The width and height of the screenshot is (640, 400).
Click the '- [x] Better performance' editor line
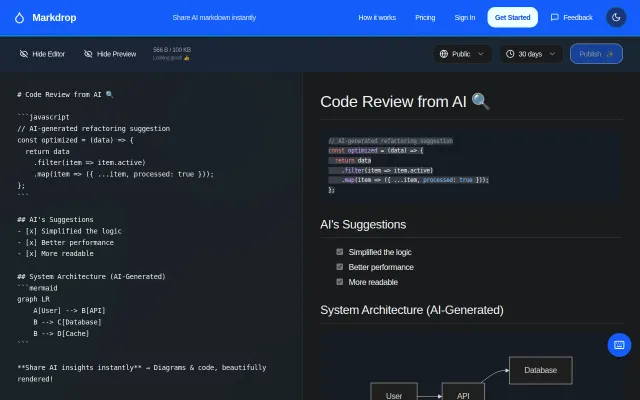click(65, 242)
